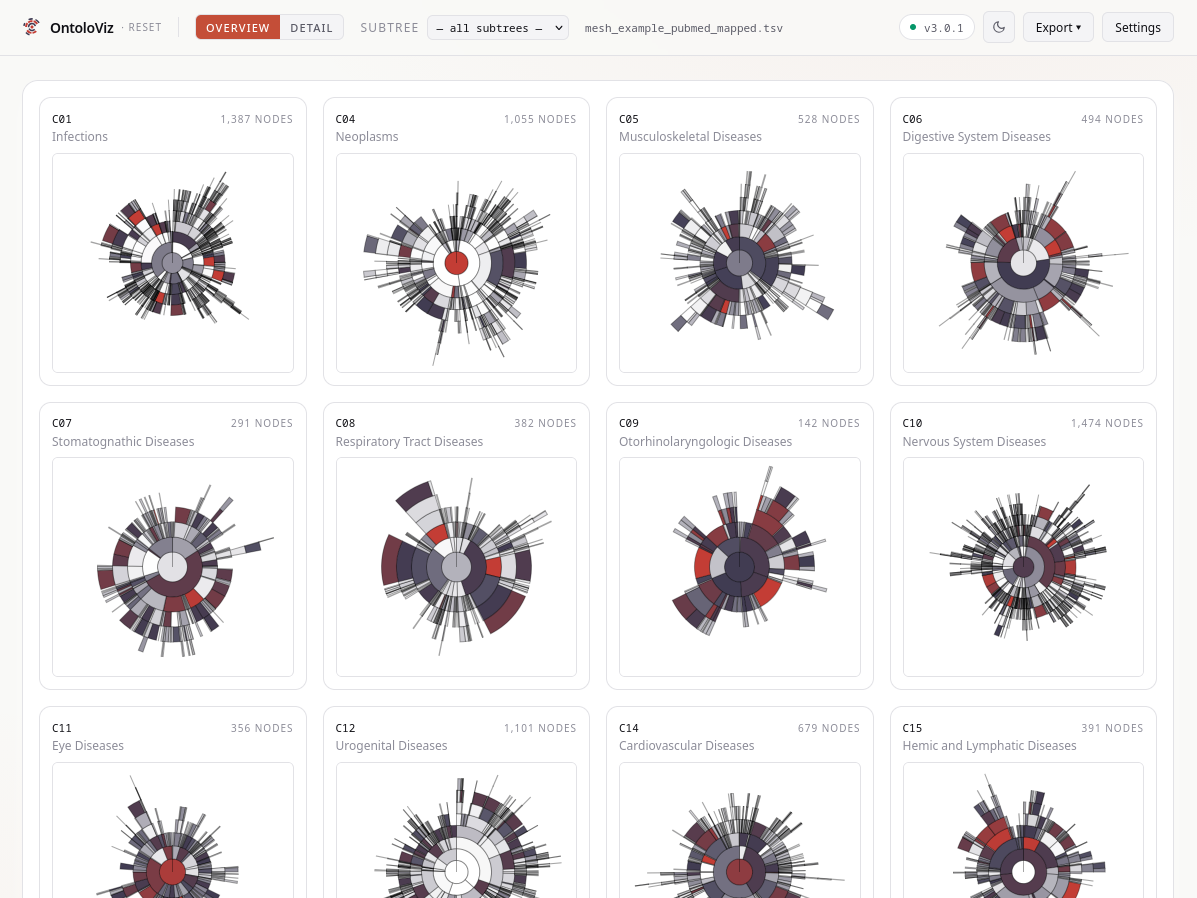Viewport: 1197px width, 898px height.
Task: Click the 356 NODES count
Action: 262,728
